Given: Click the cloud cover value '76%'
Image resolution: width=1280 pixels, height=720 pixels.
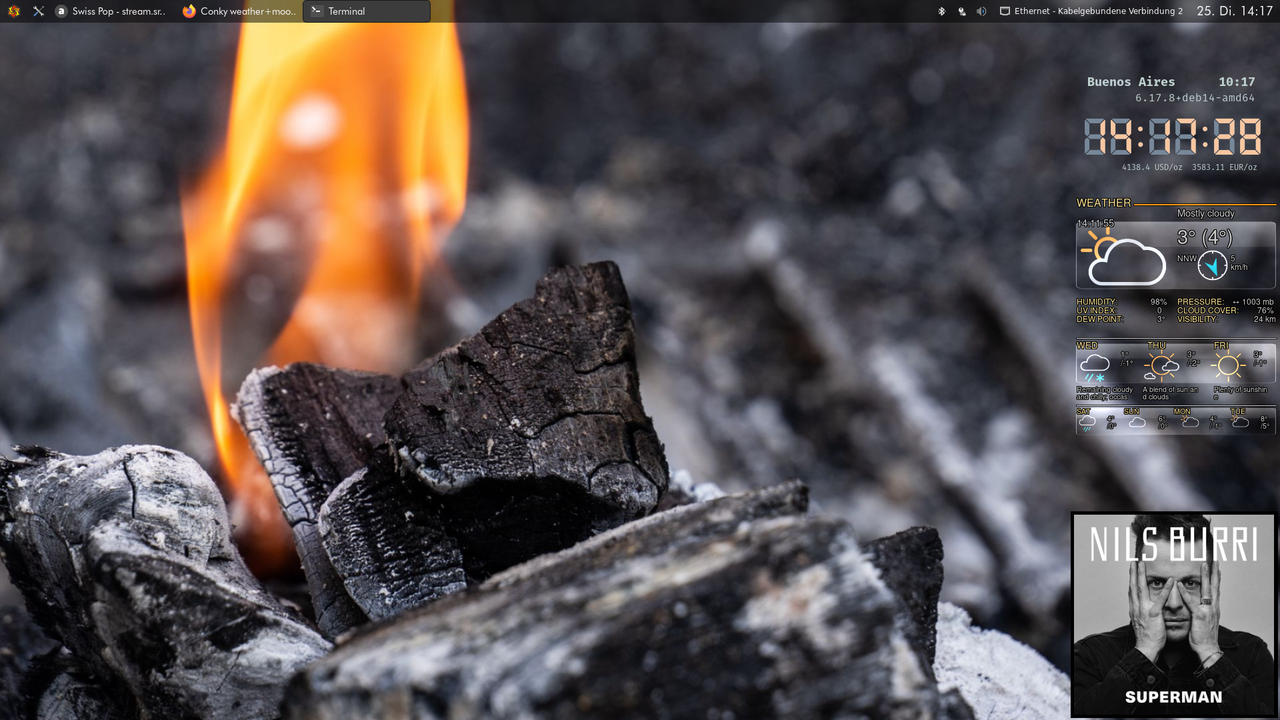Looking at the screenshot, I should [1265, 311].
